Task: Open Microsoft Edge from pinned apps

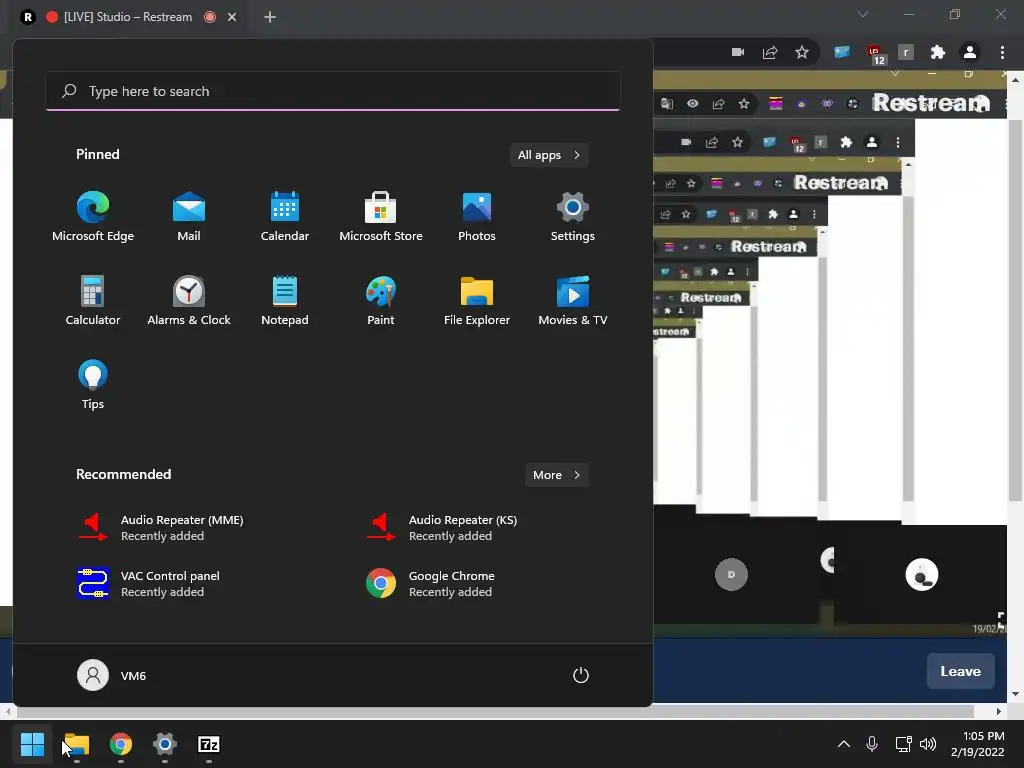Action: [x=93, y=217]
